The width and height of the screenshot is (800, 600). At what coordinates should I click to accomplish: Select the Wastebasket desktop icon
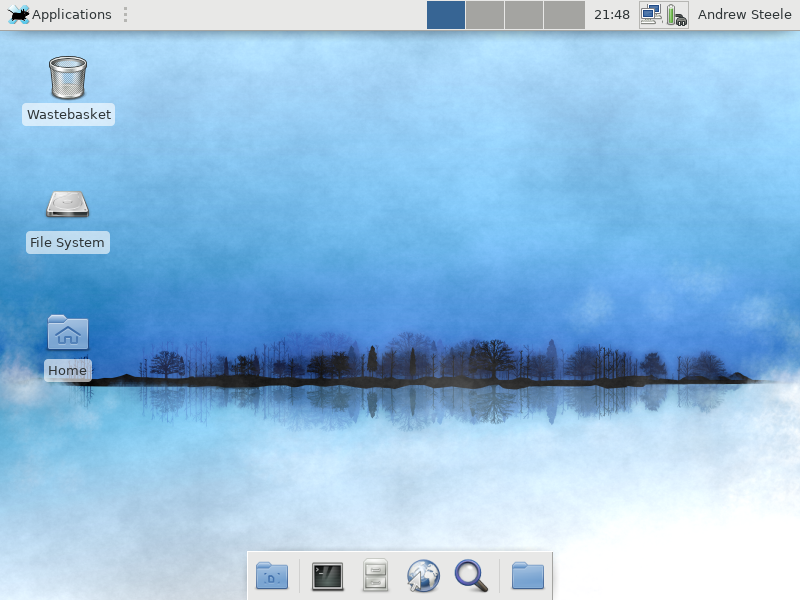click(68, 78)
